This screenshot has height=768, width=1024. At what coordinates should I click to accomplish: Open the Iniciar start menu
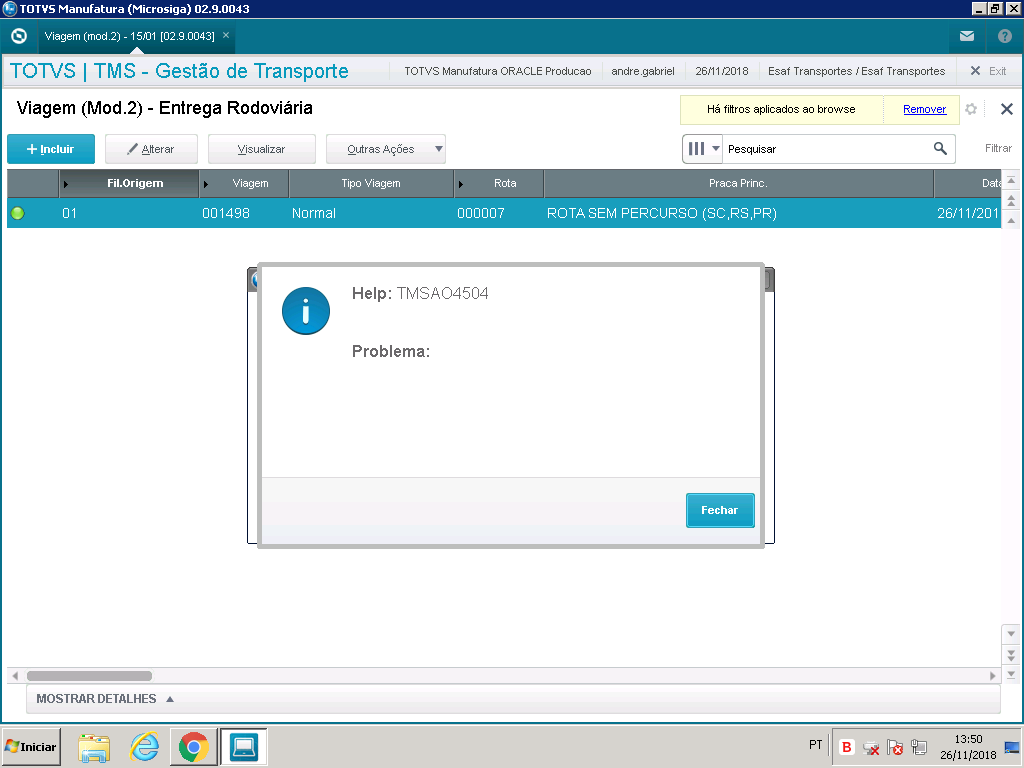tap(31, 746)
